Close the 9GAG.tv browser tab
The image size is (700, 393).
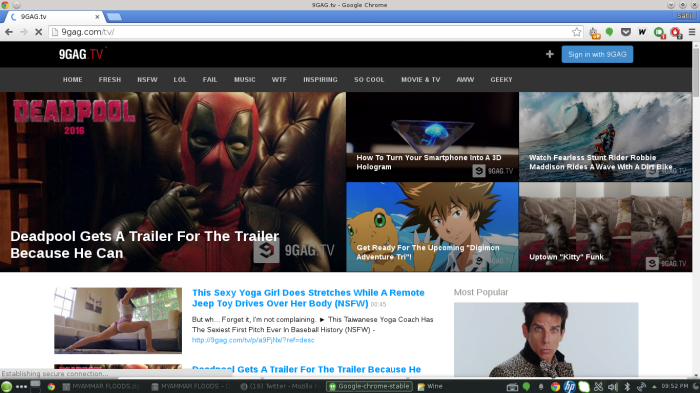[97, 17]
